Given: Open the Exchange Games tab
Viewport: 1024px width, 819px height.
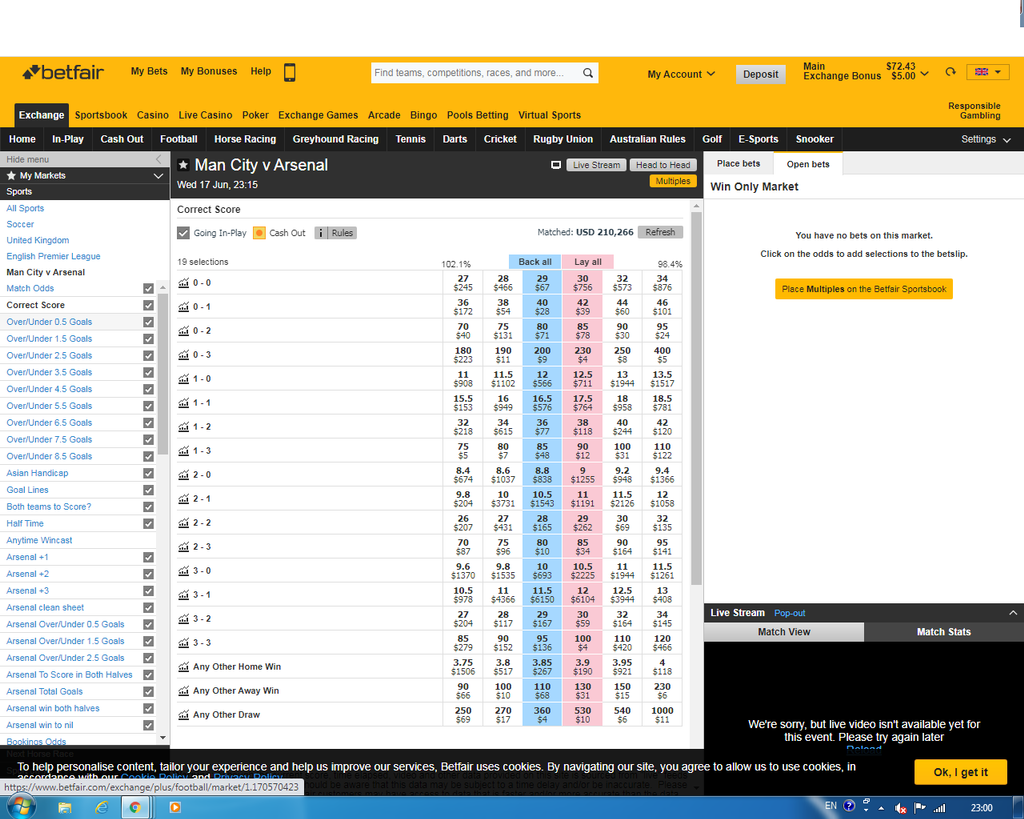Looking at the screenshot, I should [x=318, y=115].
